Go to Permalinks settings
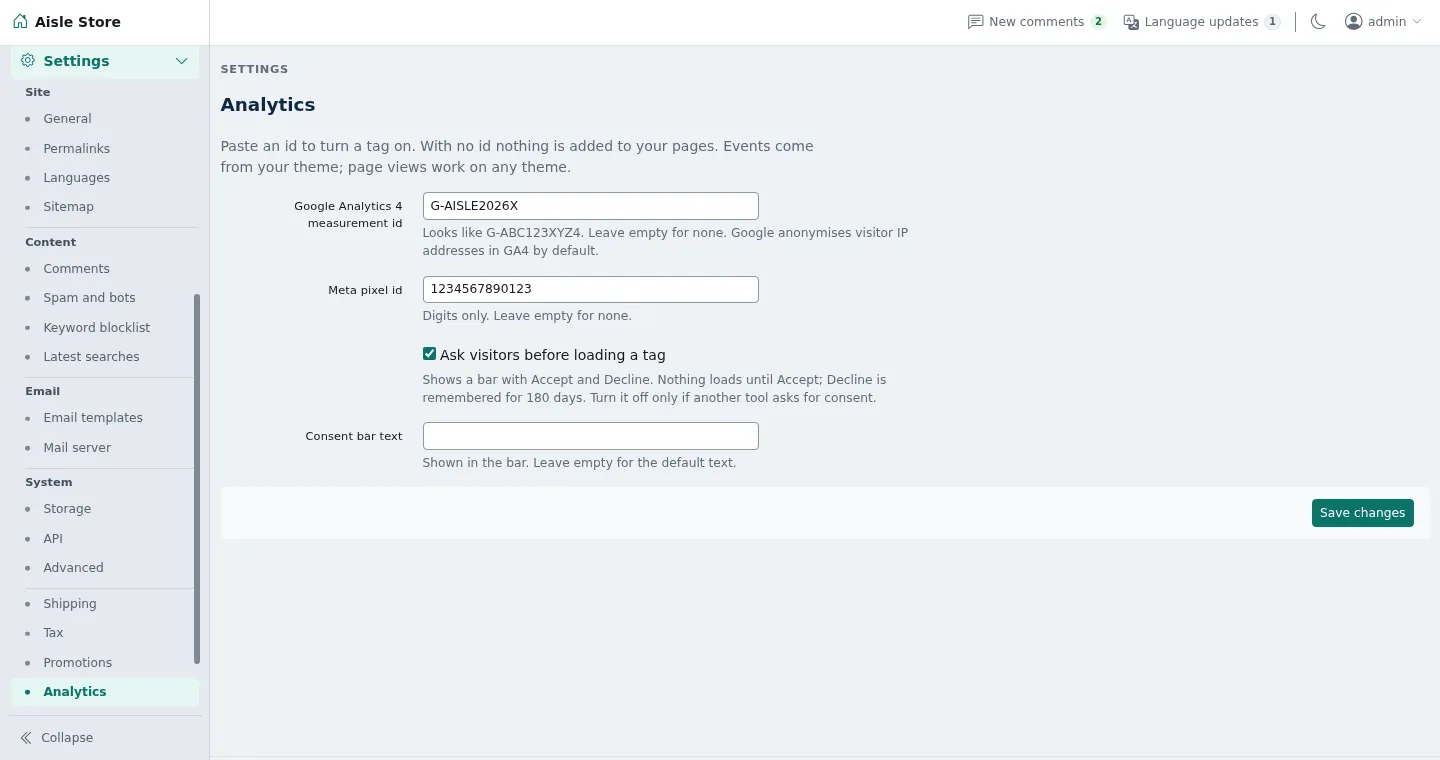Screen dimensions: 1440x760 point(77,149)
